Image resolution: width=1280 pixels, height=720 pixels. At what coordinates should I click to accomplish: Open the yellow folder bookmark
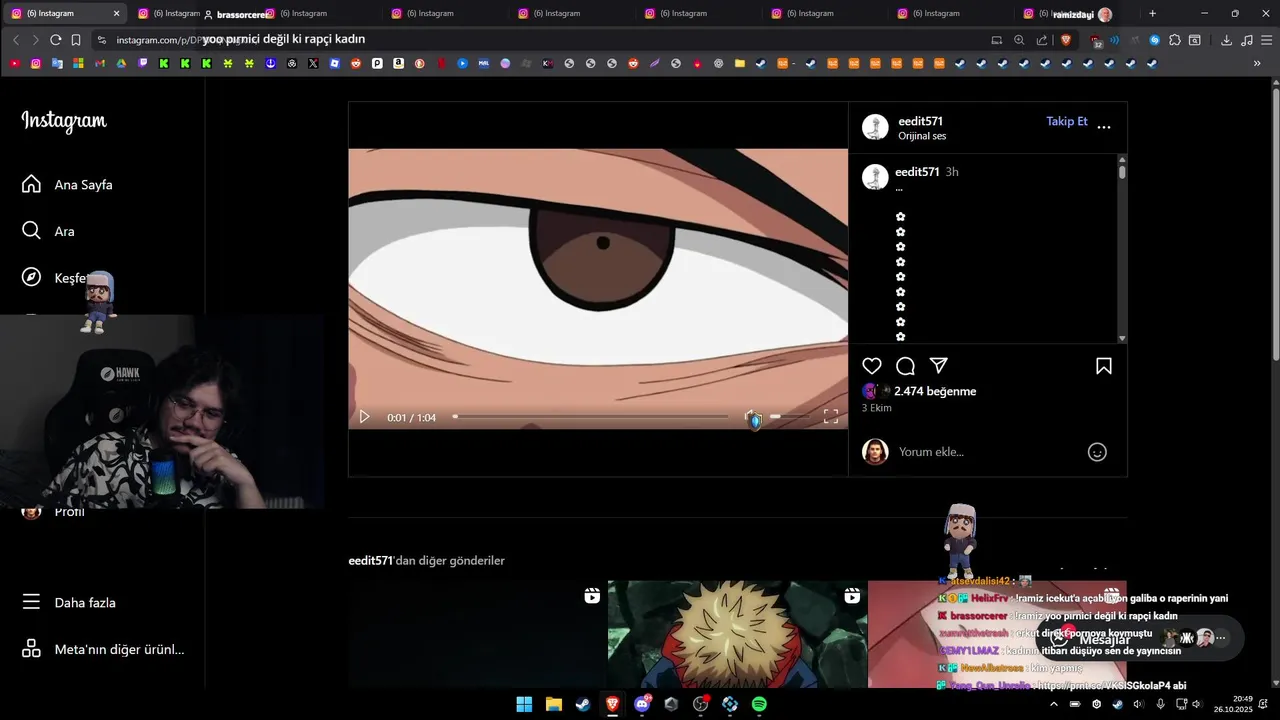coord(740,63)
